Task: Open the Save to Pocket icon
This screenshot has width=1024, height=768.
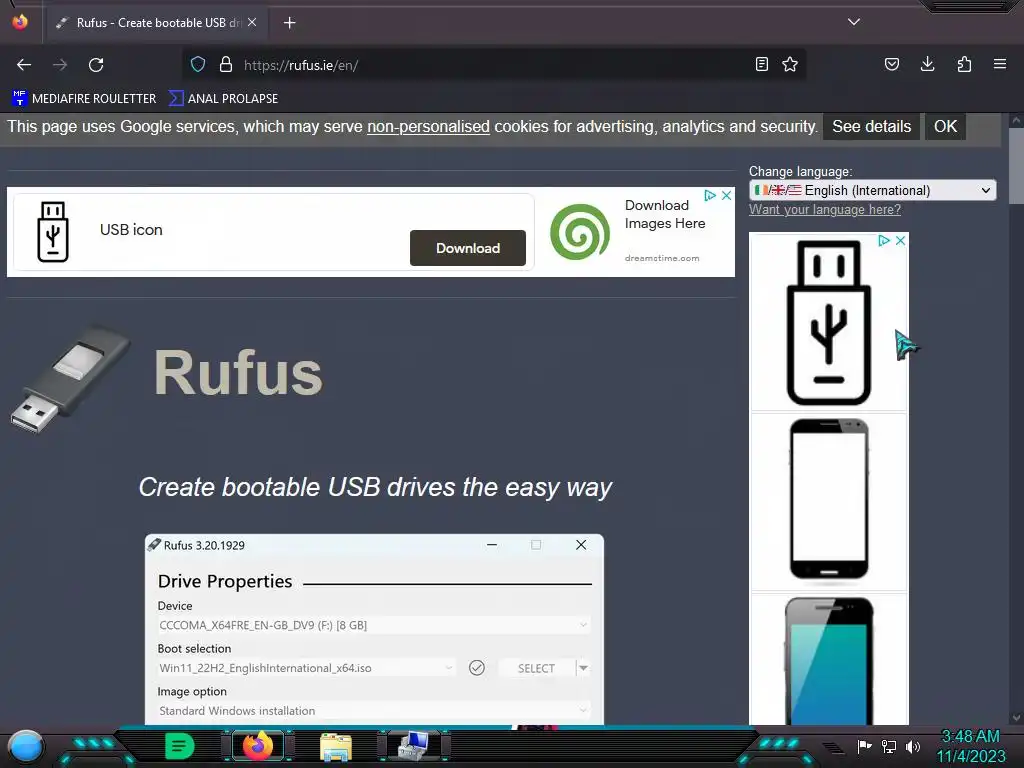Action: (x=891, y=64)
